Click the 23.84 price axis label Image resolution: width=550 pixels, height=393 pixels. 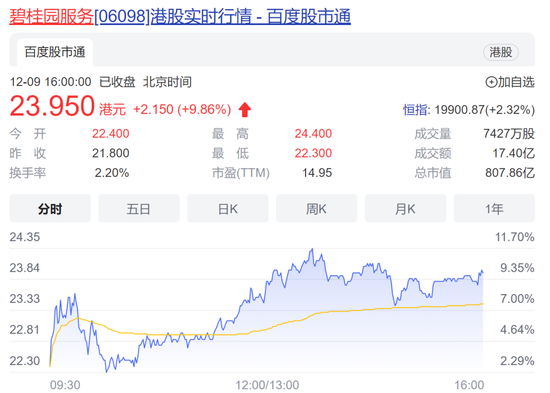point(25,268)
